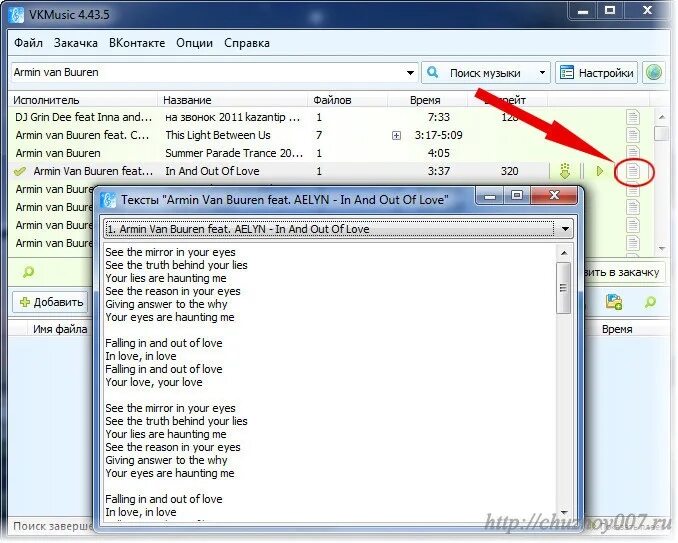Sort by Название column header
This screenshot has height=543, width=678.
pyautogui.click(x=232, y=100)
